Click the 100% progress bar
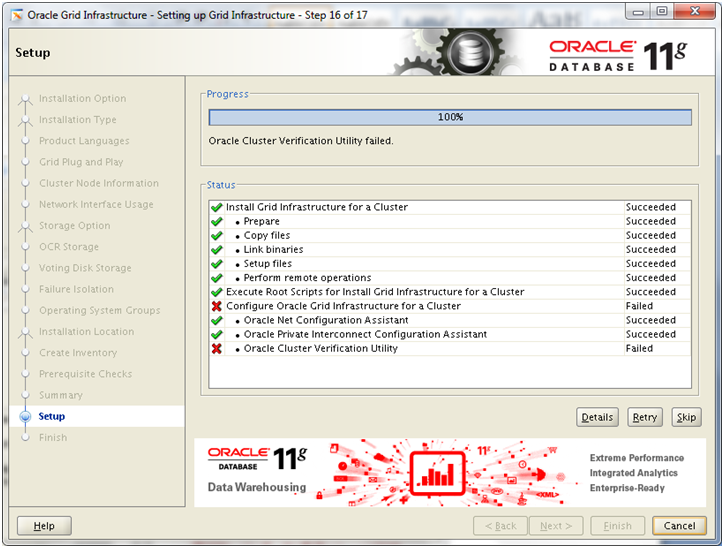724x548 pixels. pyautogui.click(x=450, y=117)
